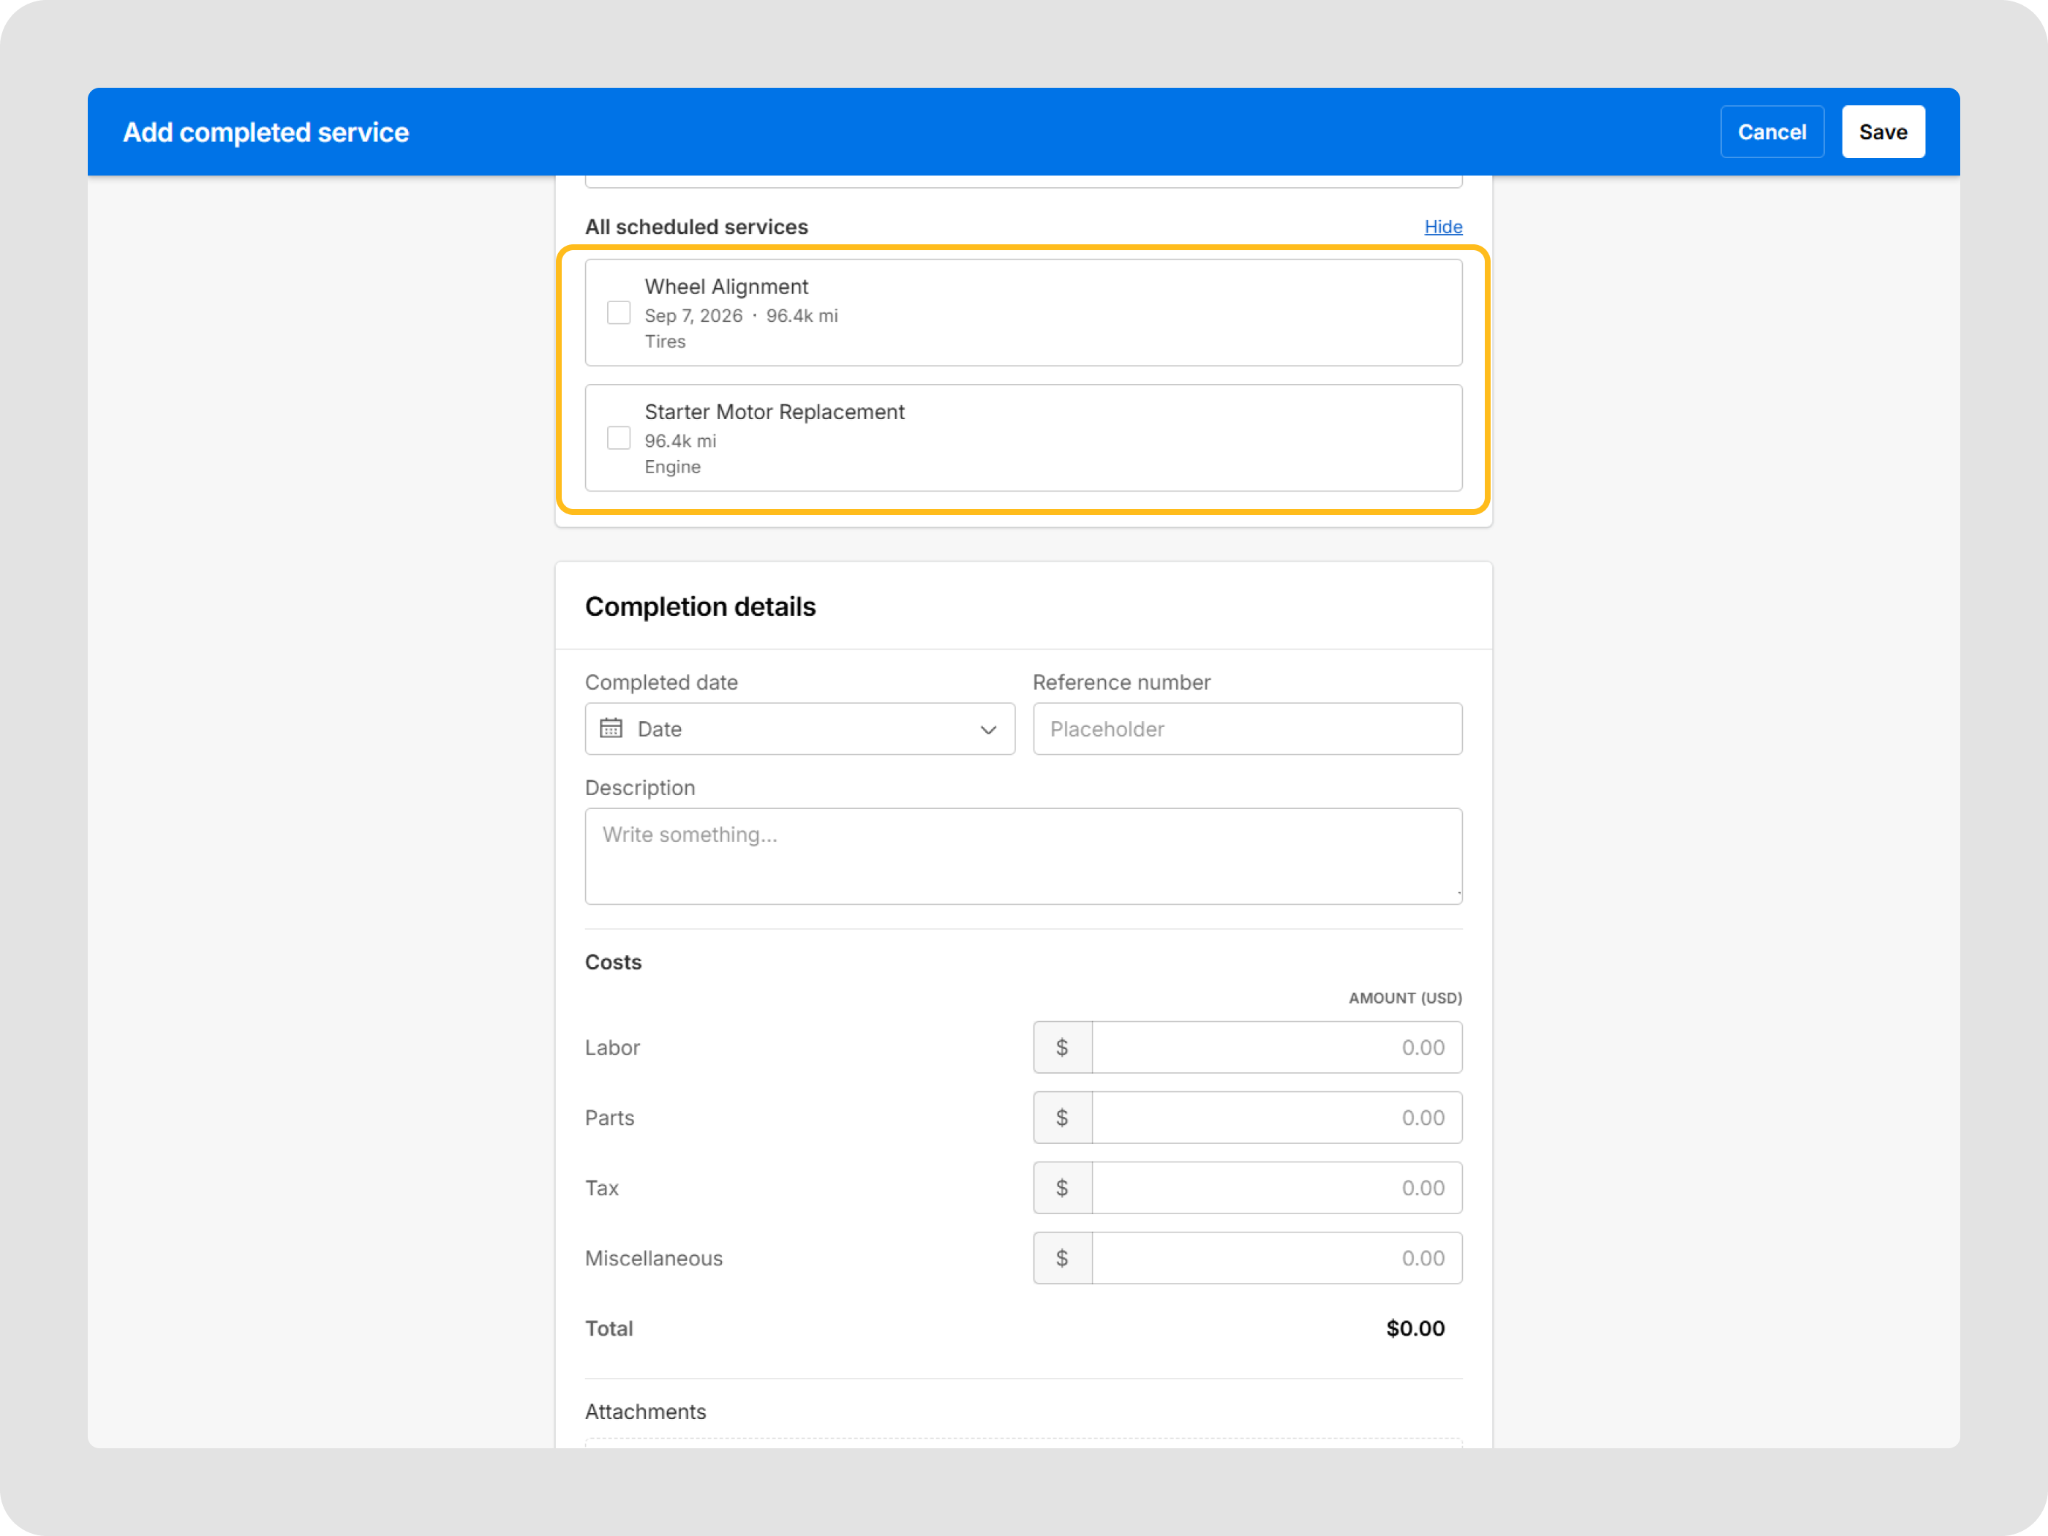Hide the scheduled services list
This screenshot has height=1536, width=2048.
pos(1443,227)
